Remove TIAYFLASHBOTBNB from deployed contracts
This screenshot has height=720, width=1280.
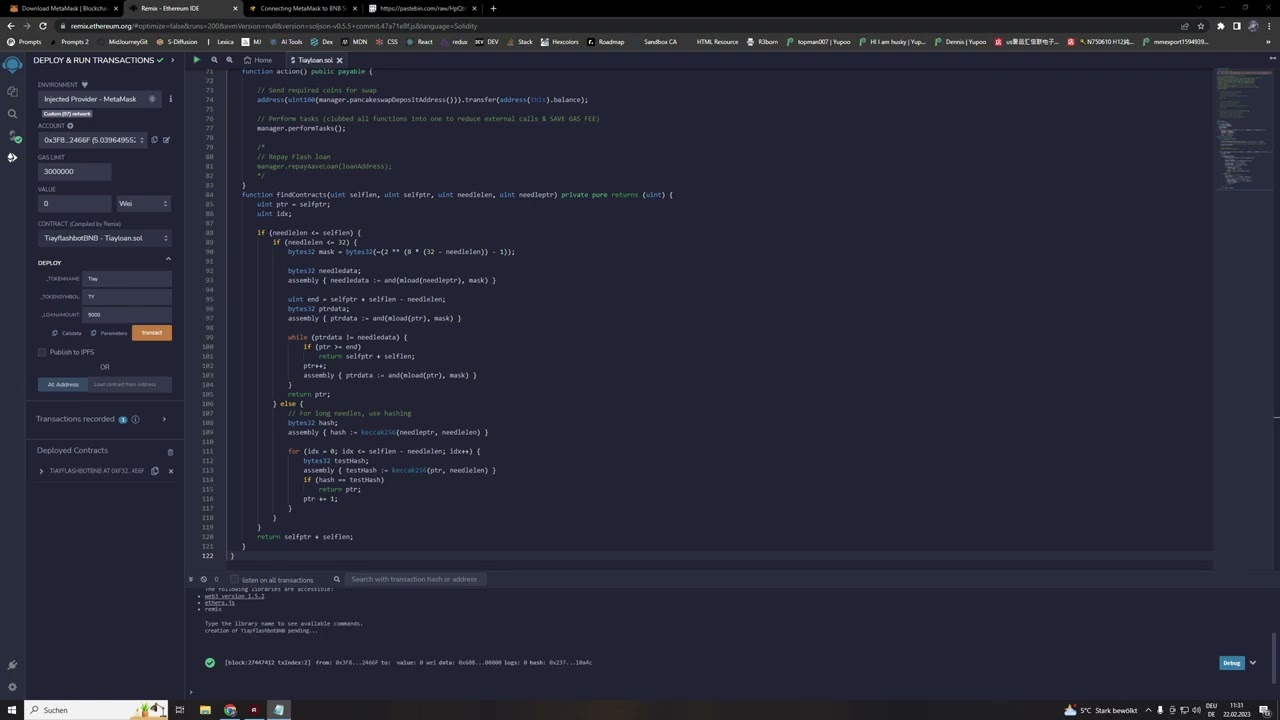click(171, 471)
